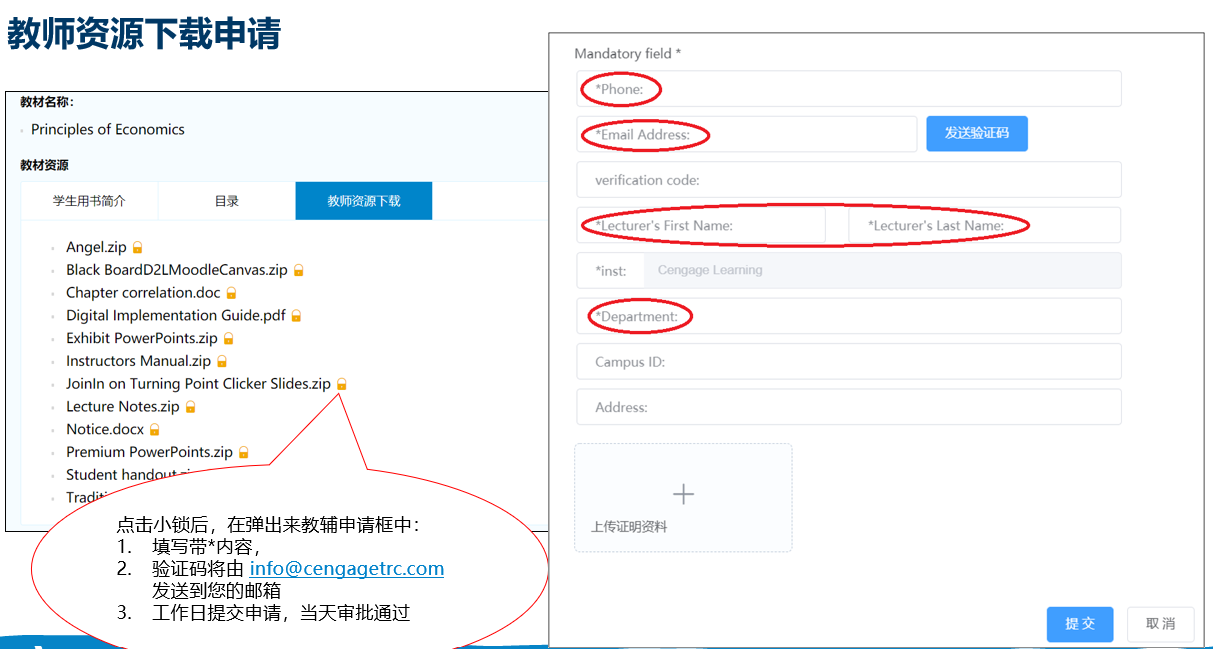Click lock icon next to Chapter correlation.doc
Viewport: 1213px width, 649px height.
click(231, 293)
